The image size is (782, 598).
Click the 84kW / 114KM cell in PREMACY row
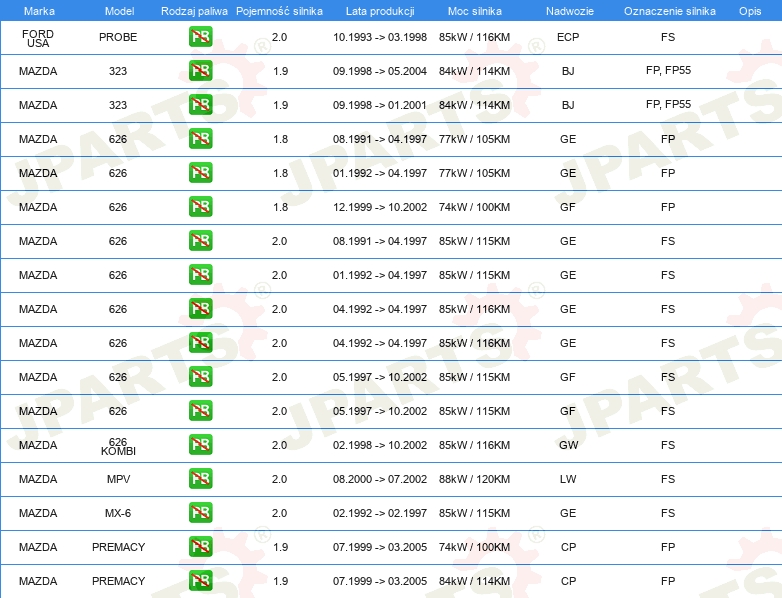(474, 581)
